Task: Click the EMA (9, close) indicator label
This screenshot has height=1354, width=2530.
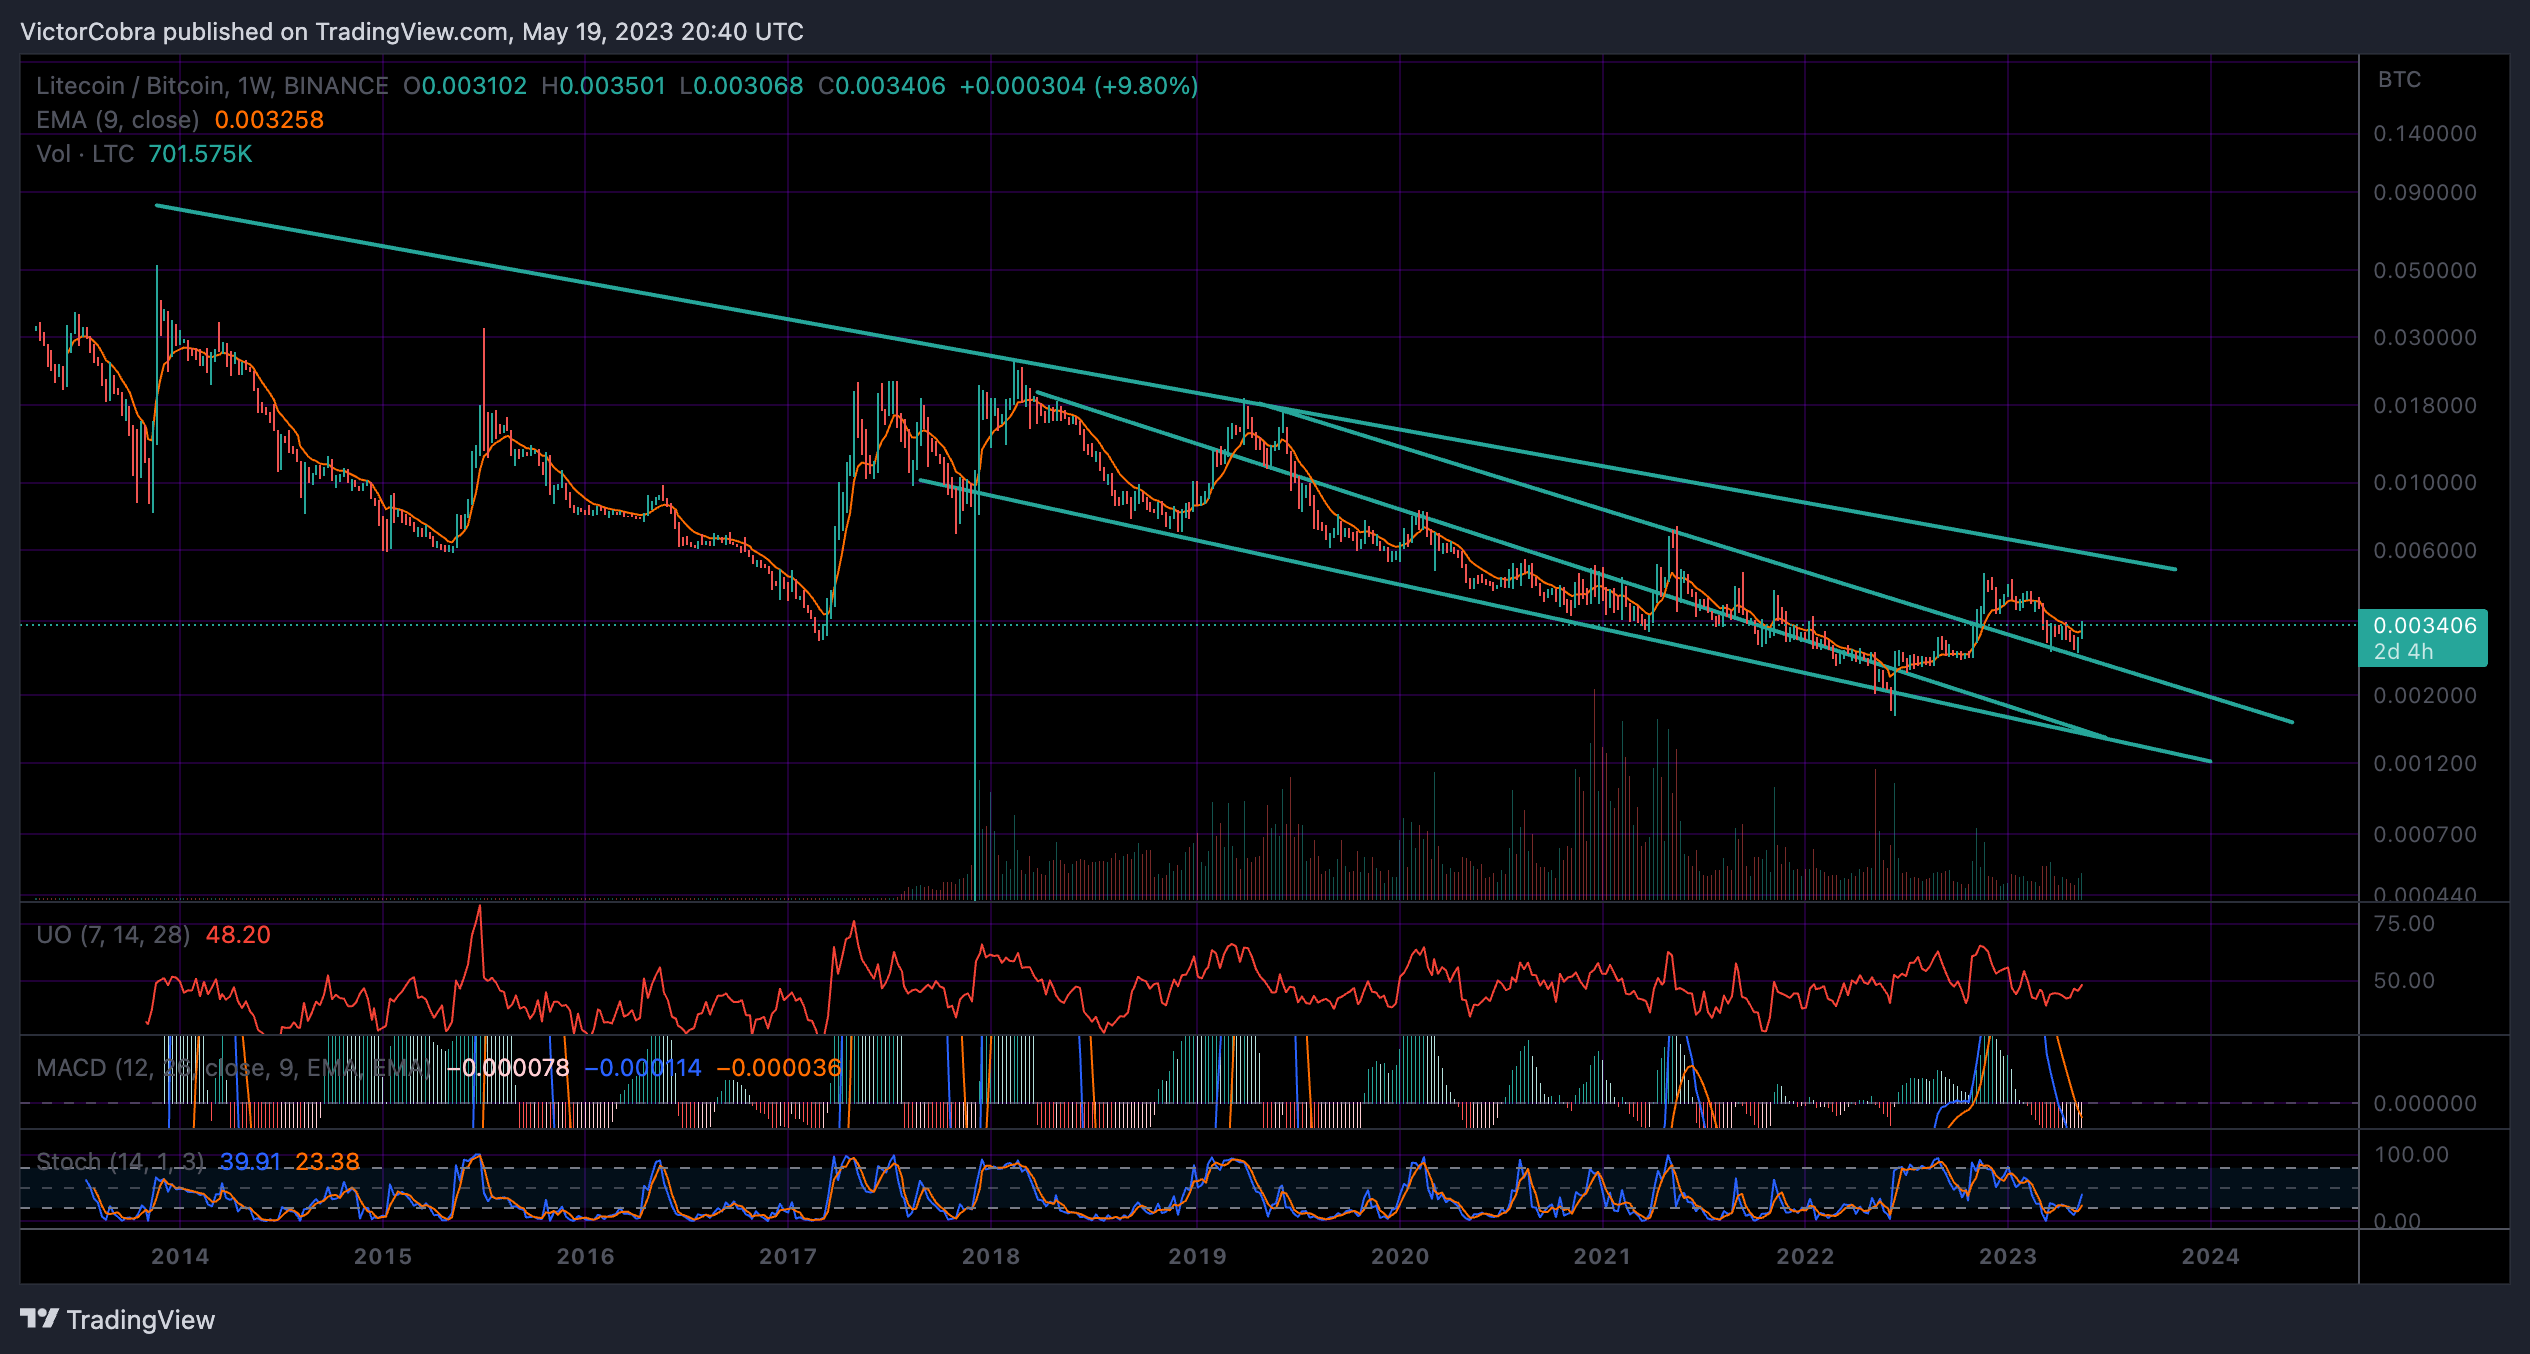Action: point(118,120)
